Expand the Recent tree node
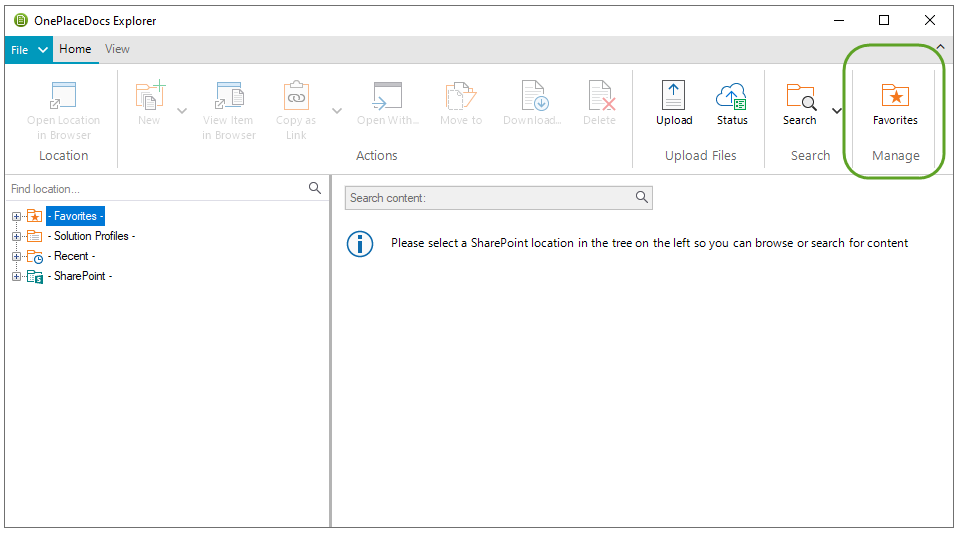959x539 pixels. point(17,256)
